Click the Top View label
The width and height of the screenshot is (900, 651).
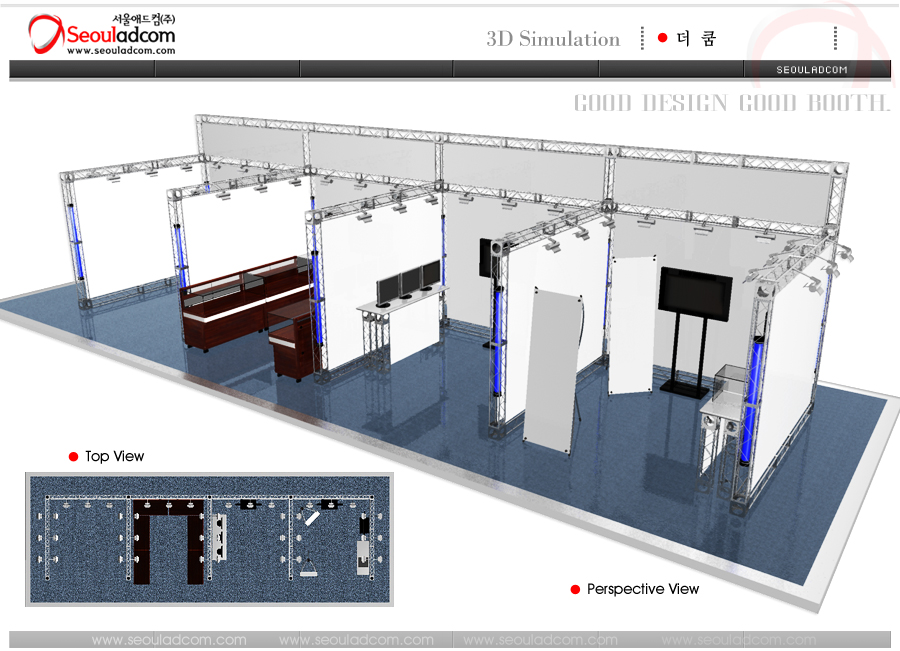(x=115, y=456)
